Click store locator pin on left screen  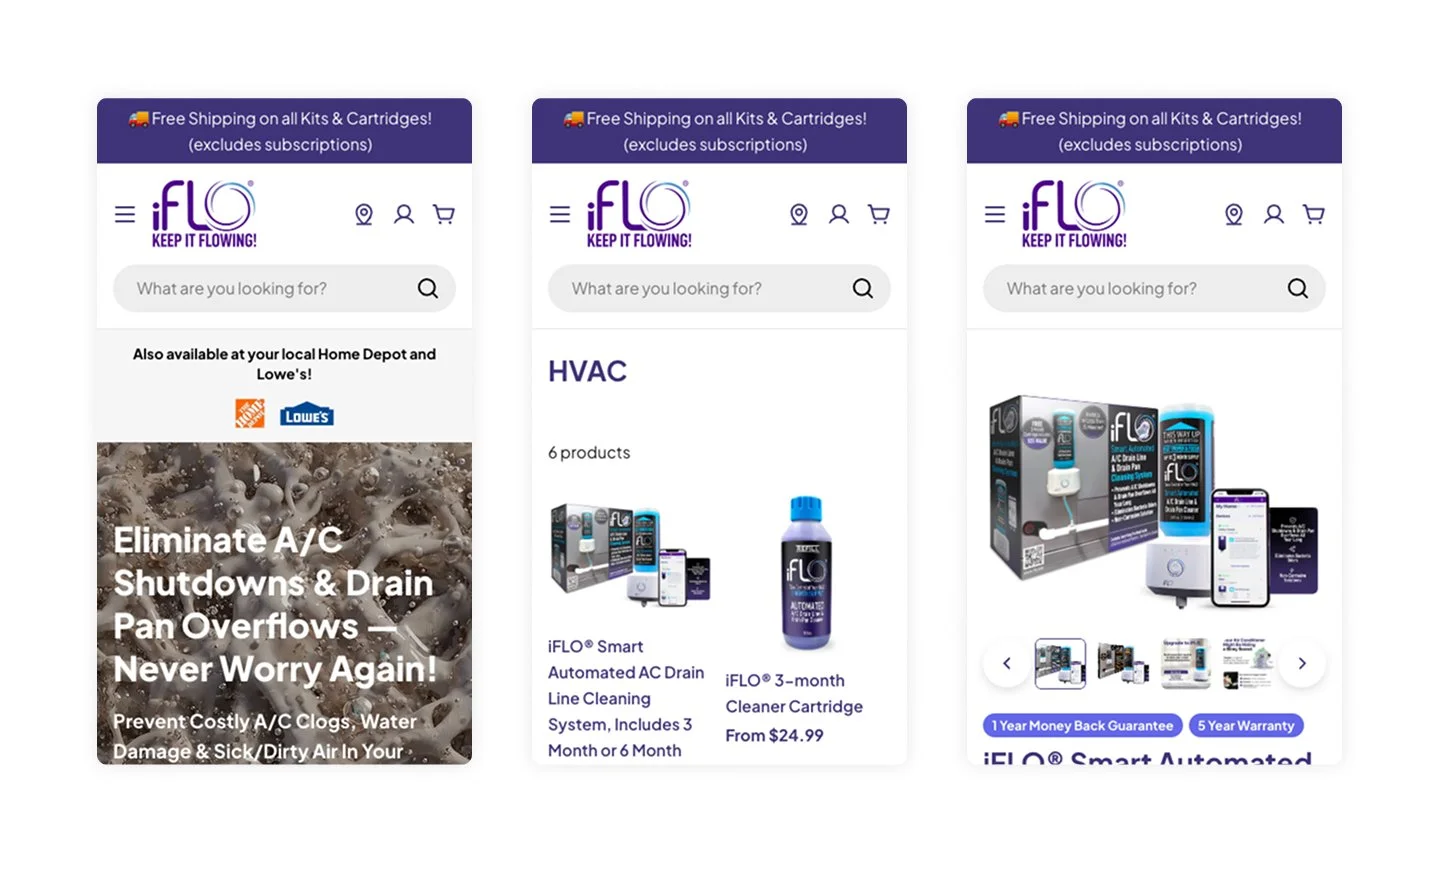(x=364, y=214)
